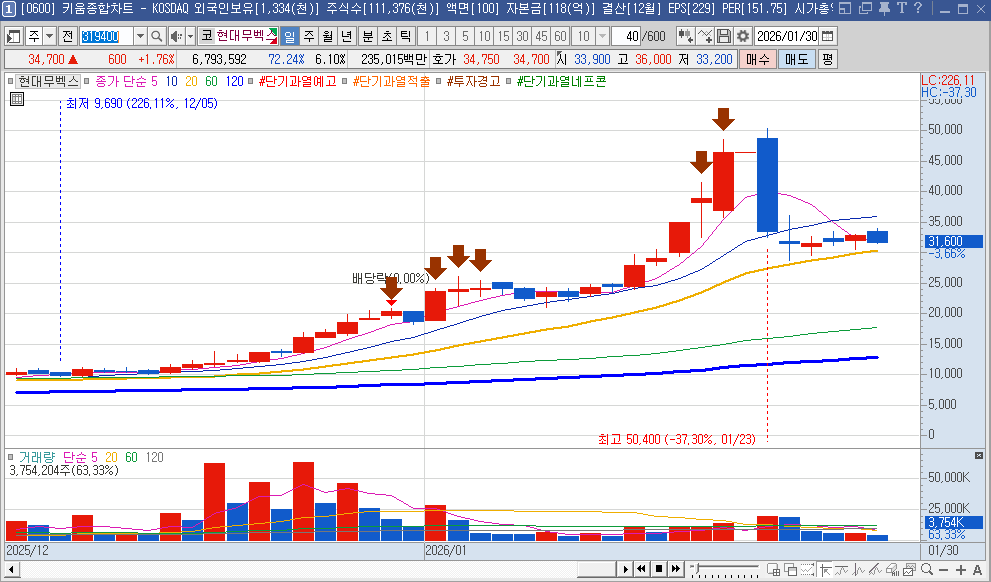Expand the stock code dropdown arrow

click(x=140, y=36)
